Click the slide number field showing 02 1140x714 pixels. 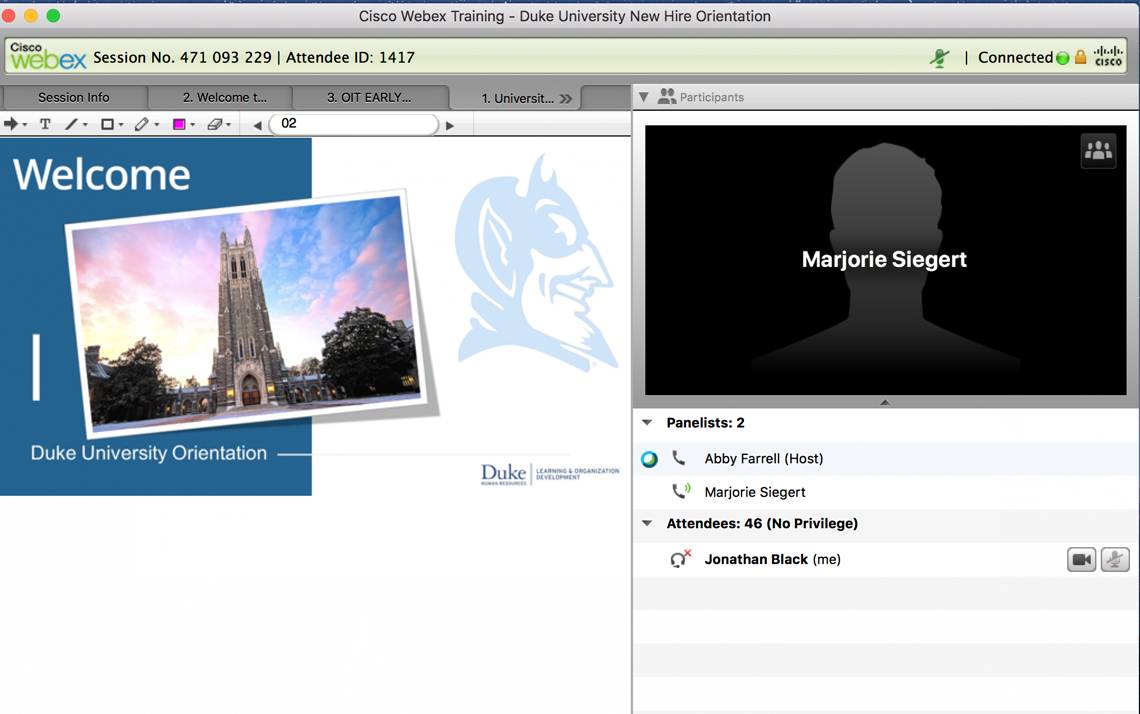354,124
